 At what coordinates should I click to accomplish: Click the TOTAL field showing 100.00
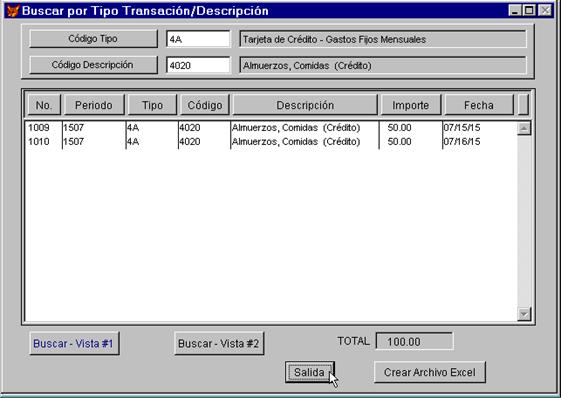click(414, 341)
